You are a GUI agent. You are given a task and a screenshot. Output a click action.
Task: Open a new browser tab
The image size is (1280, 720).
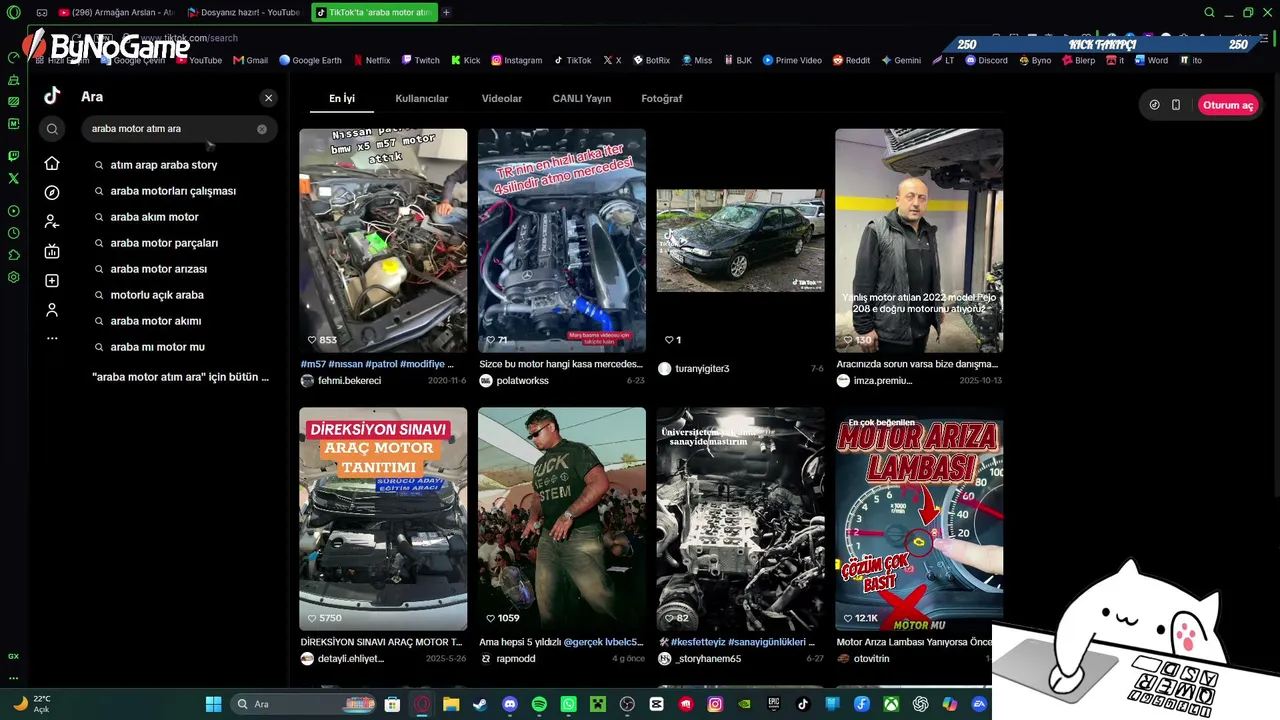click(446, 12)
